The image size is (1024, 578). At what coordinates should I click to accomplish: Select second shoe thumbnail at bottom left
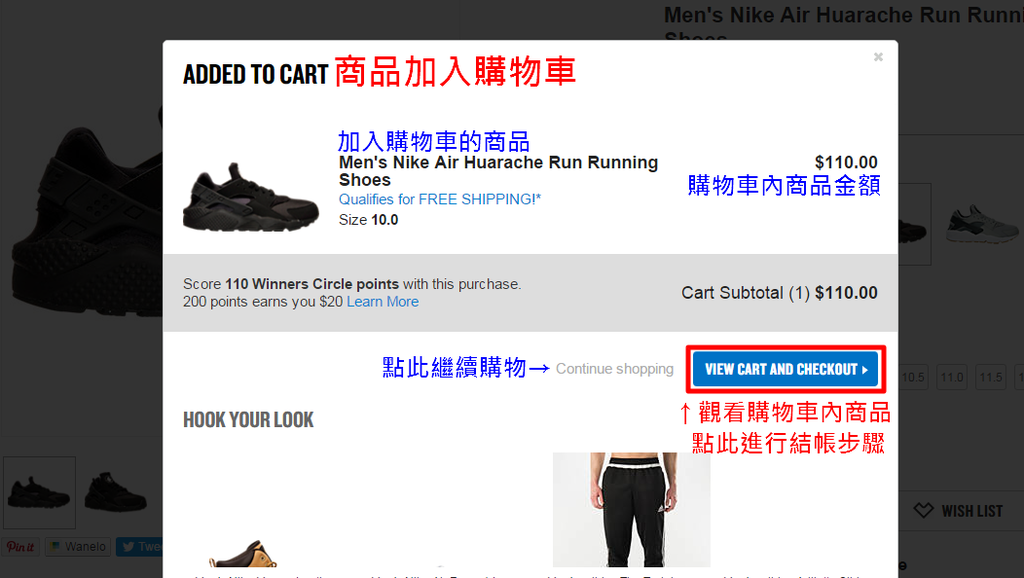point(116,492)
